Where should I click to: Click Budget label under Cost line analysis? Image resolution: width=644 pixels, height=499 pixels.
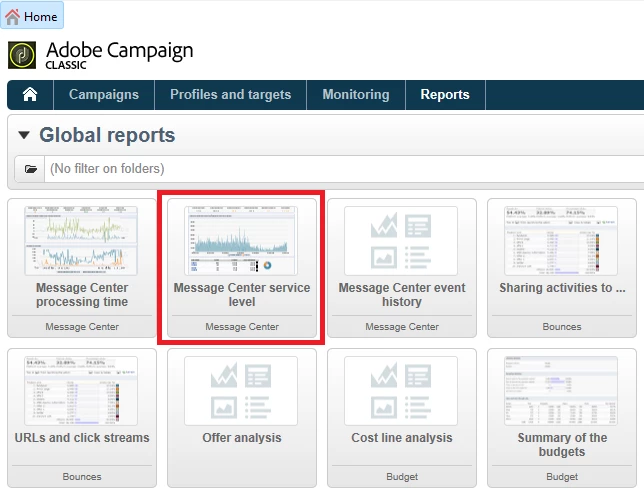(x=402, y=476)
